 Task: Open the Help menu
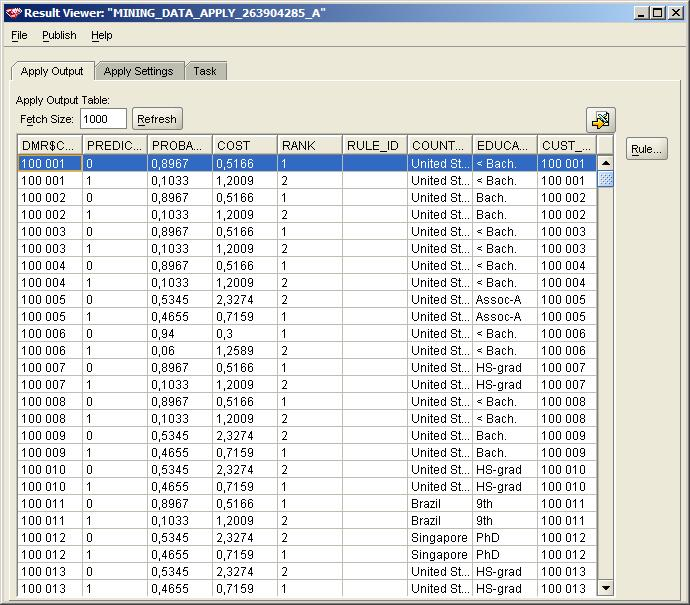[102, 35]
